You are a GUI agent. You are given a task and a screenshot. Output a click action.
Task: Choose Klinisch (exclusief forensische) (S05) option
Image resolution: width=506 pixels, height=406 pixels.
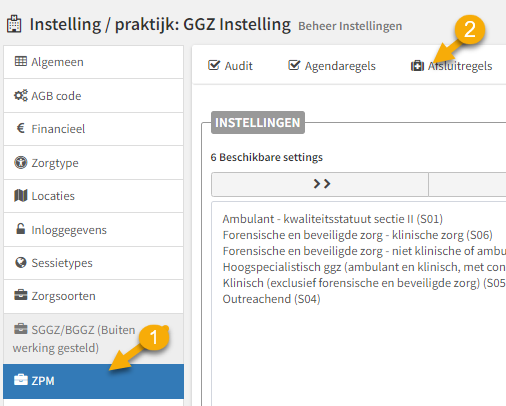pyautogui.click(x=364, y=283)
